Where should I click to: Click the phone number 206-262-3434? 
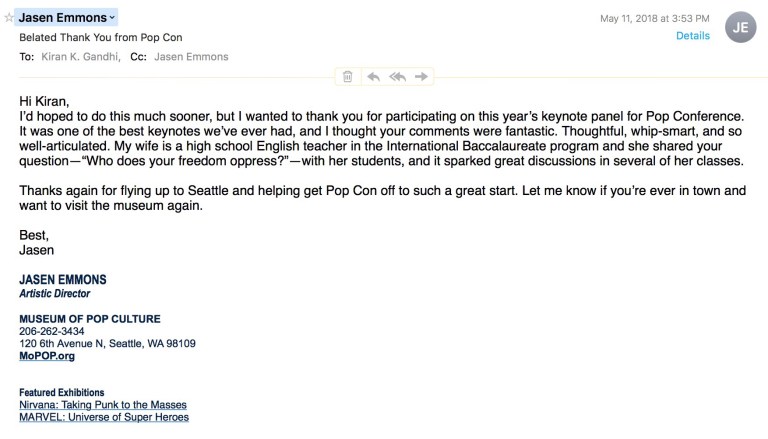[52, 331]
